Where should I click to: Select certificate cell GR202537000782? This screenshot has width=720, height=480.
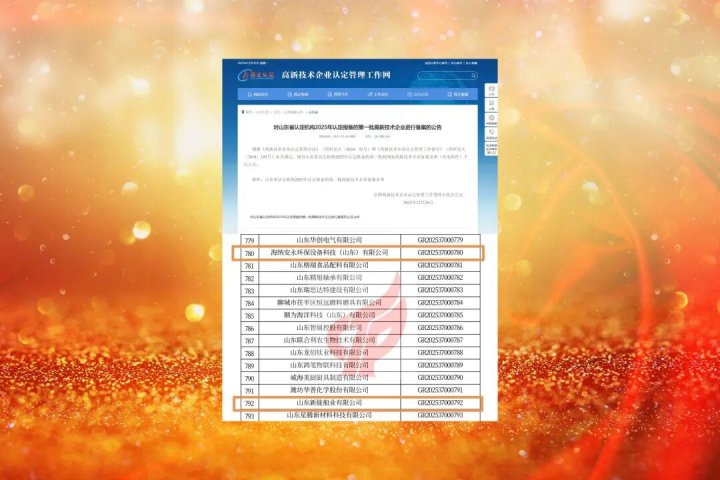pyautogui.click(x=440, y=277)
